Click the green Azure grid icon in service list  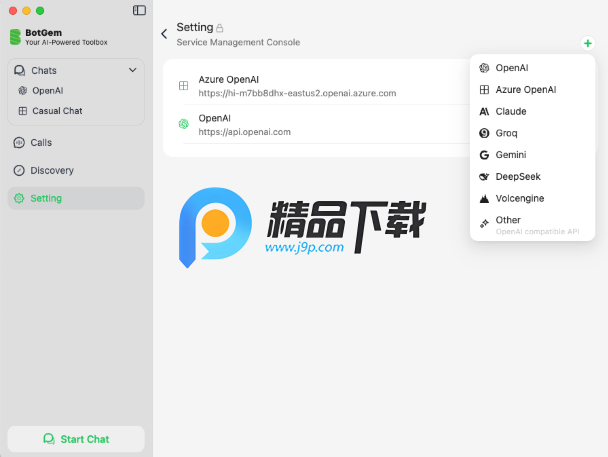pyautogui.click(x=183, y=85)
